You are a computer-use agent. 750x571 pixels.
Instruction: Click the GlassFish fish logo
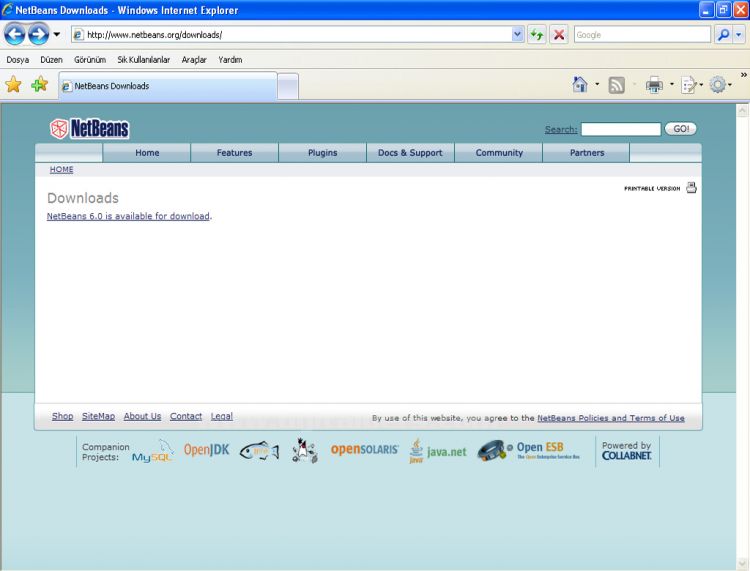(259, 451)
